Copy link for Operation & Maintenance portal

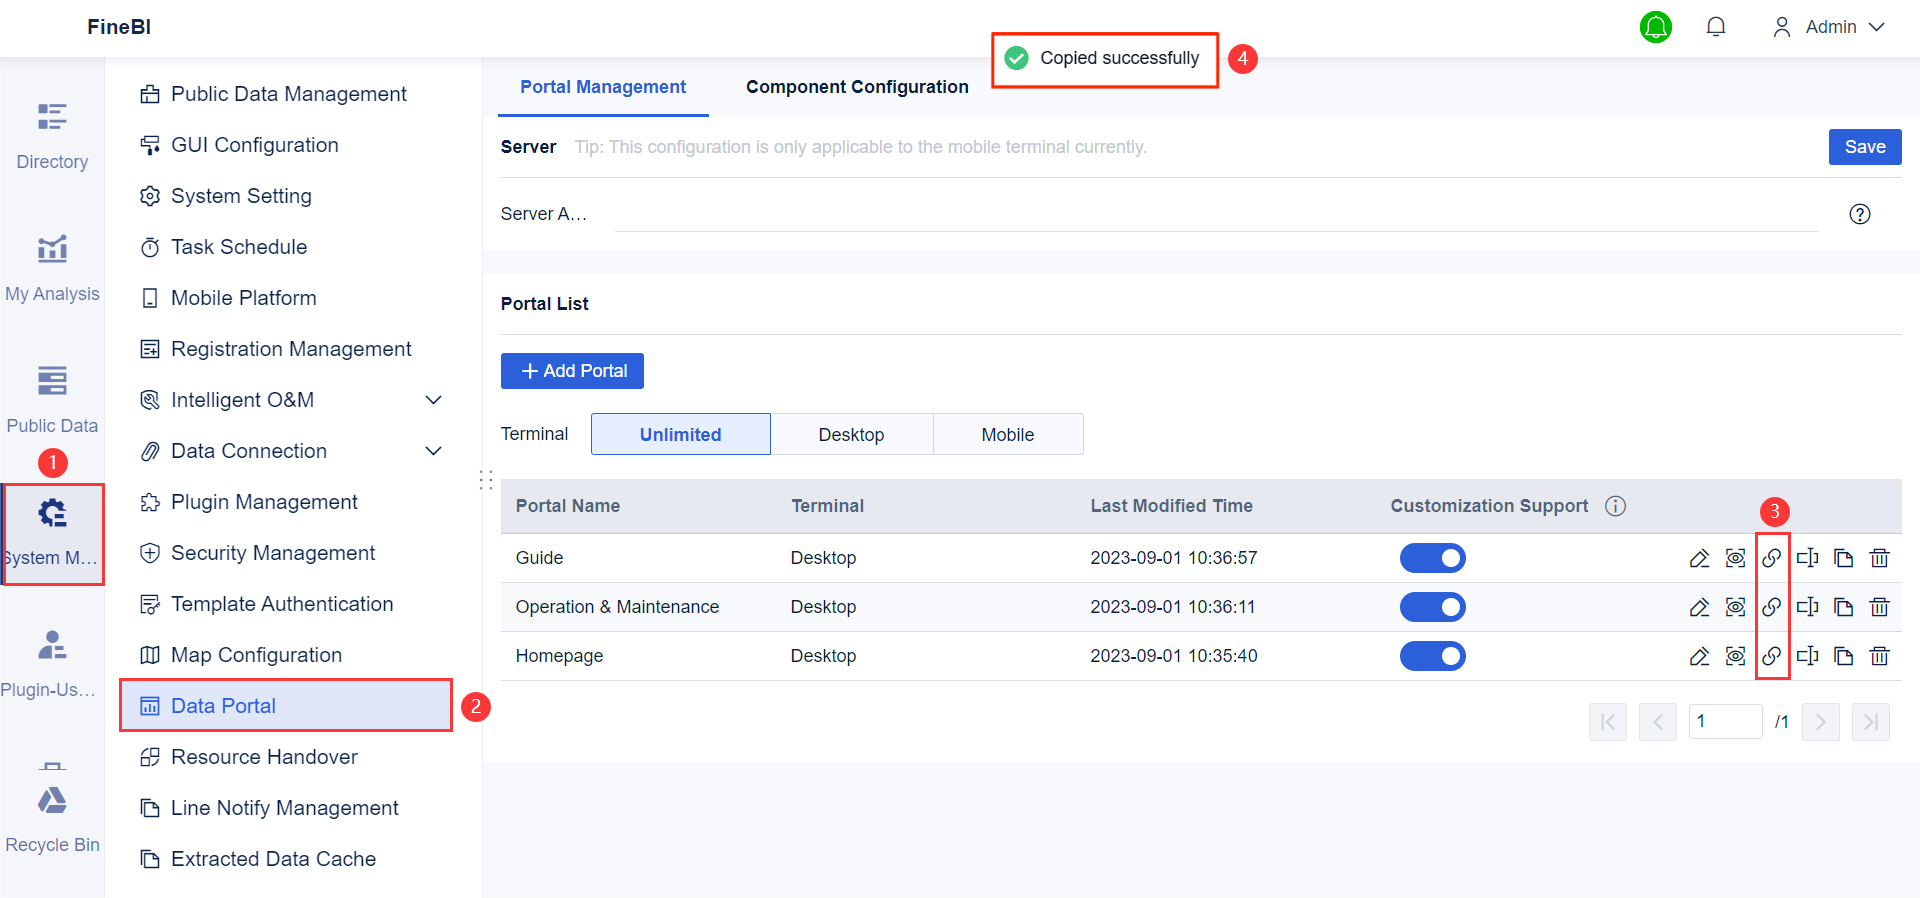1771,607
